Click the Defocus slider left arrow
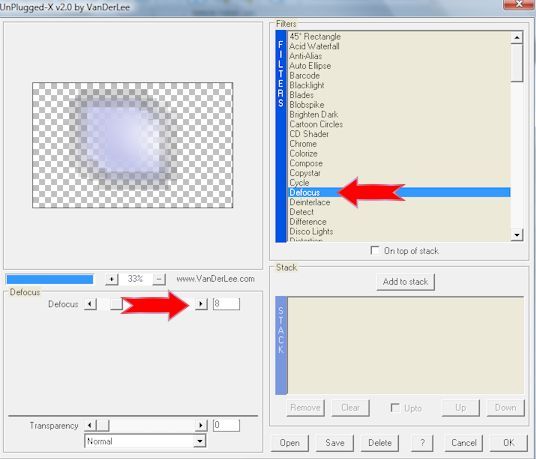 [x=90, y=304]
